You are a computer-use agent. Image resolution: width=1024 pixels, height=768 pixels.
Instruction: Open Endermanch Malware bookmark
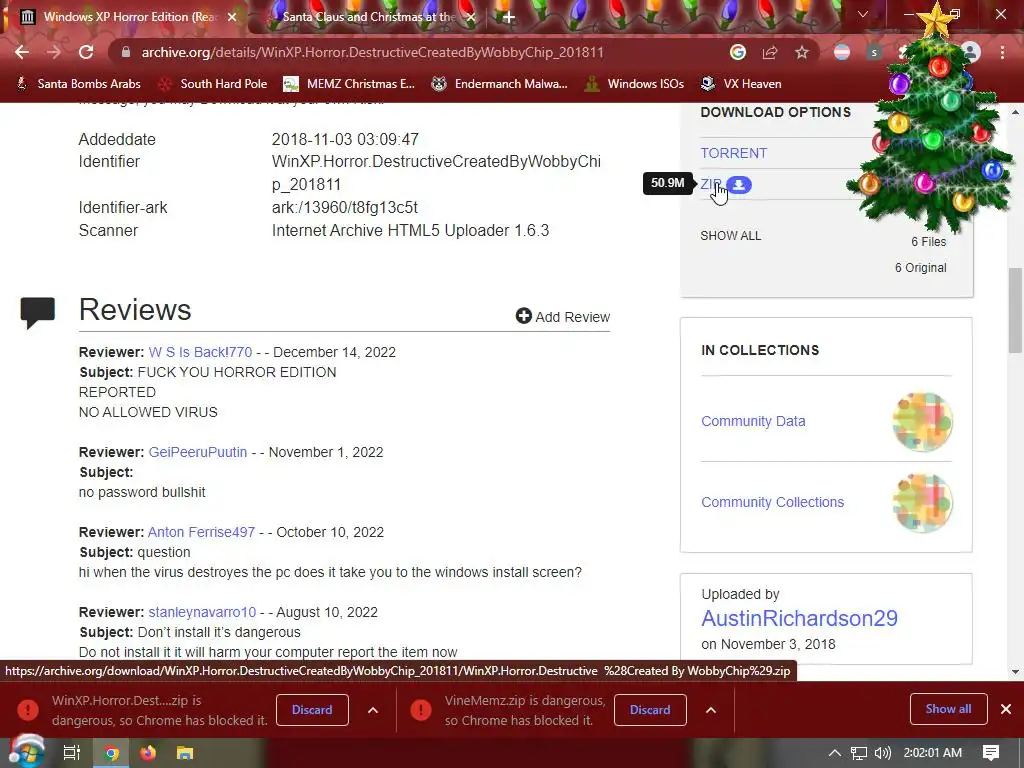(x=500, y=84)
